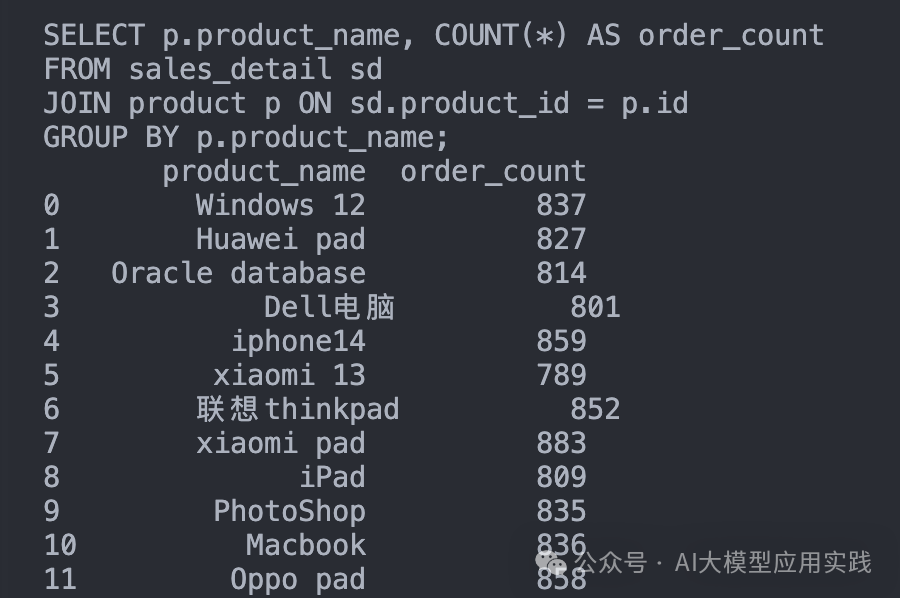Click the 'iPad' product cell
The width and height of the screenshot is (900, 598).
[x=332, y=477]
